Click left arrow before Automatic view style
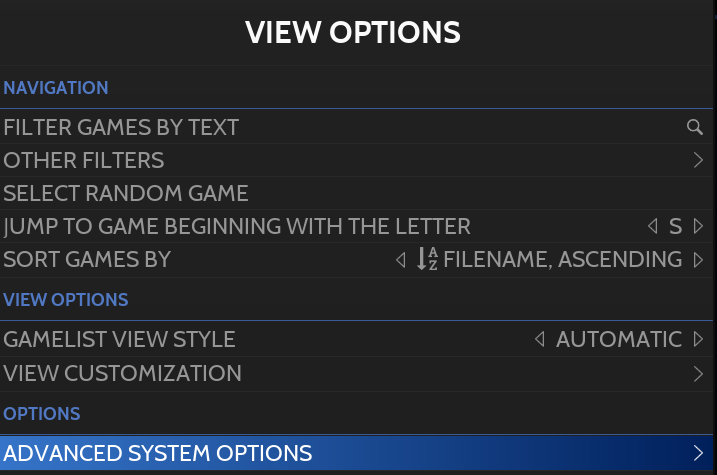Screen dimensions: 717x475 click(540, 340)
